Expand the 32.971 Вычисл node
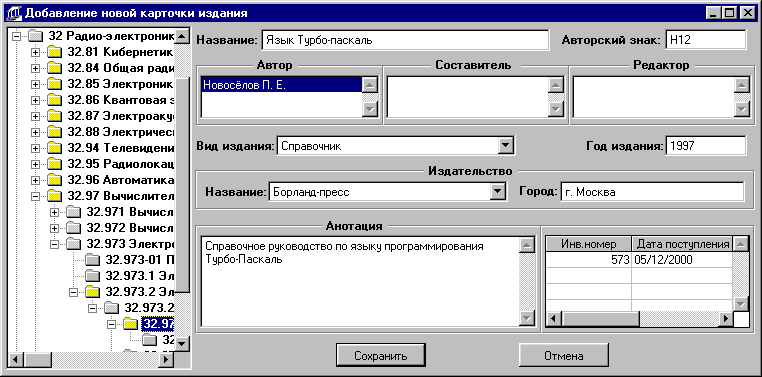The height and width of the screenshot is (377, 762). pyautogui.click(x=54, y=212)
